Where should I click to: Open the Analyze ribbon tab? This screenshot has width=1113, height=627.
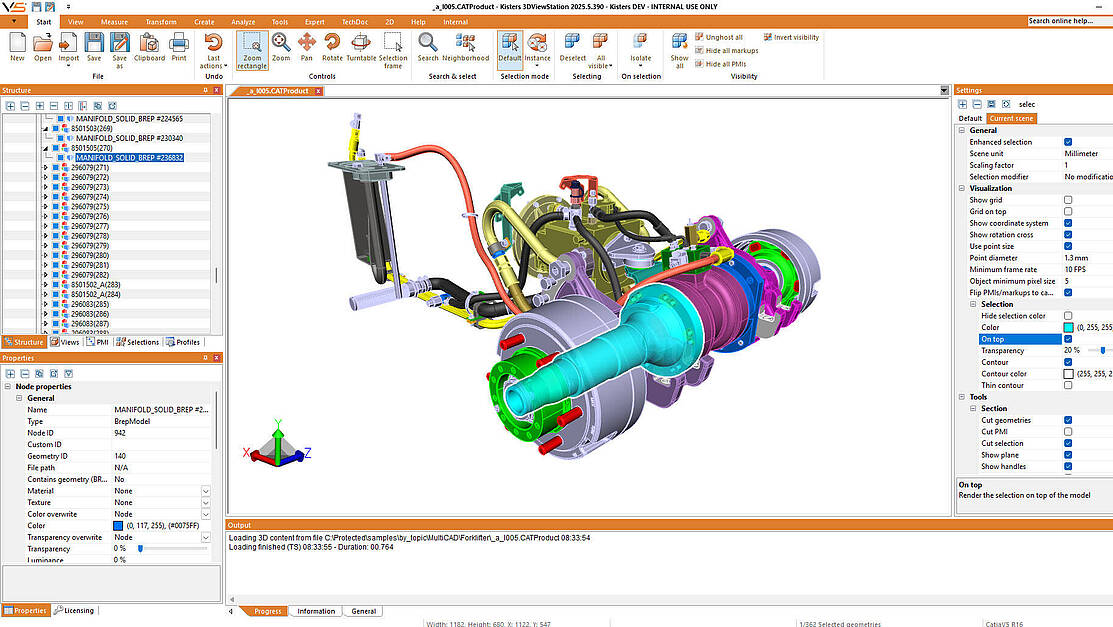pos(243,21)
